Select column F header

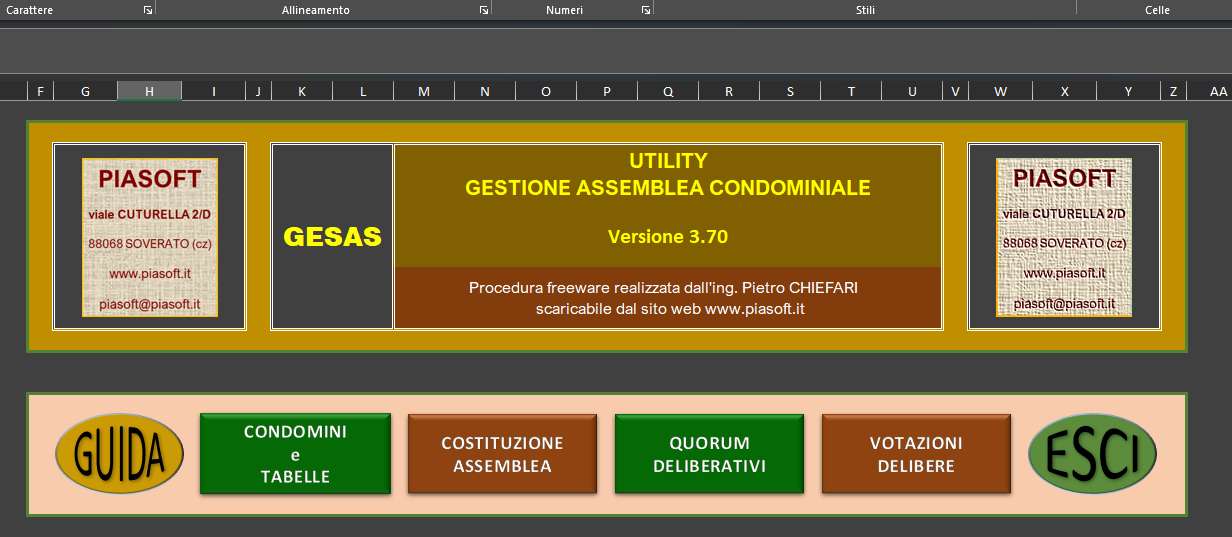(x=40, y=91)
